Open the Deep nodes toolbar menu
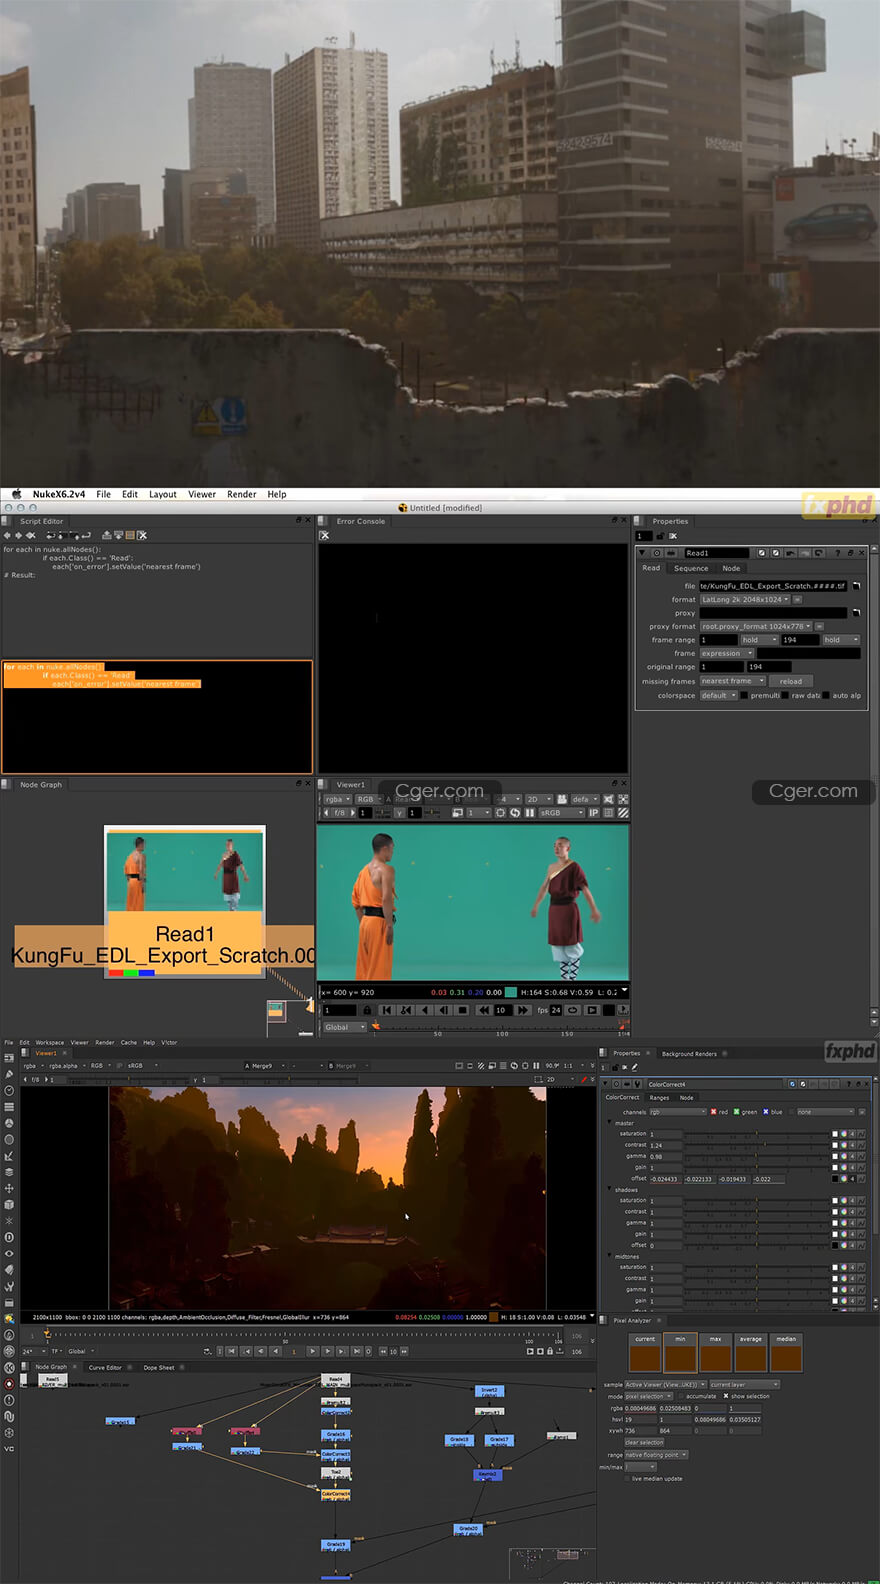The width and height of the screenshot is (880, 1584). 9,1237
